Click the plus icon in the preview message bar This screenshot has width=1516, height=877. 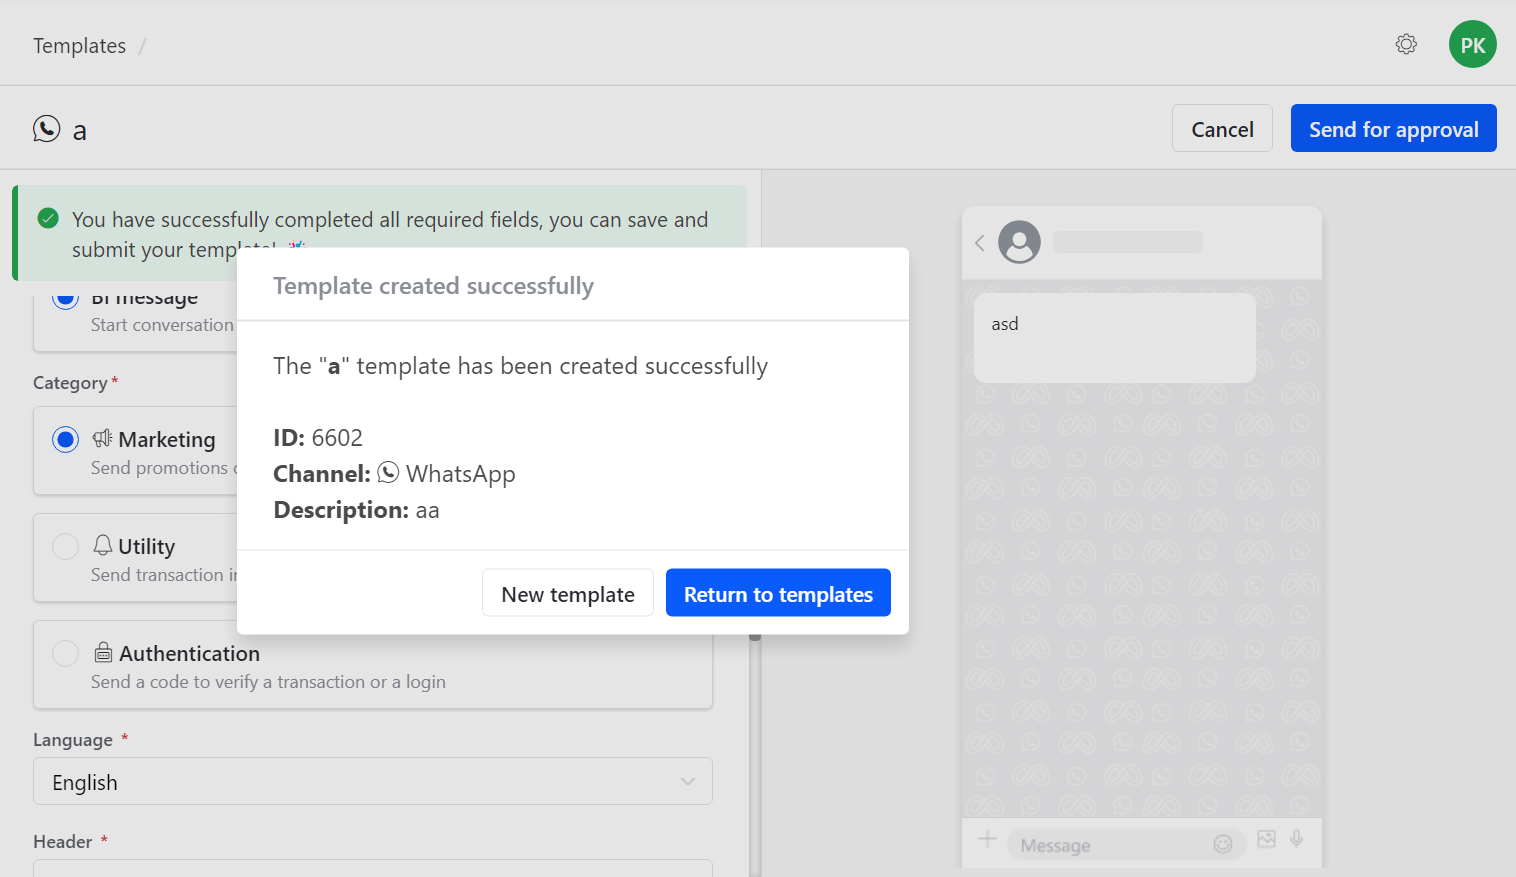click(987, 839)
